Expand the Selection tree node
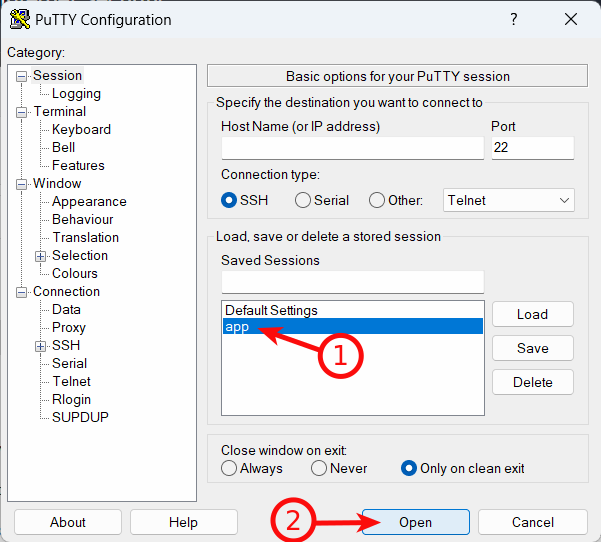 pyautogui.click(x=40, y=256)
